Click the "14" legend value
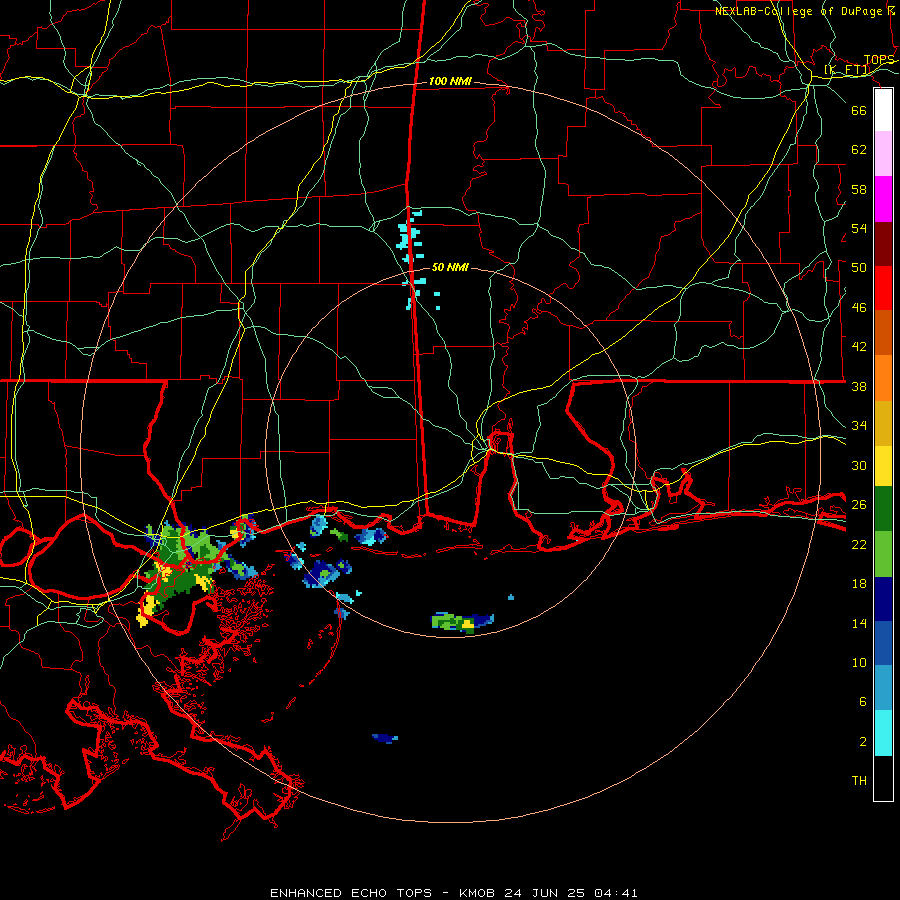This screenshot has height=900, width=900. [859, 623]
